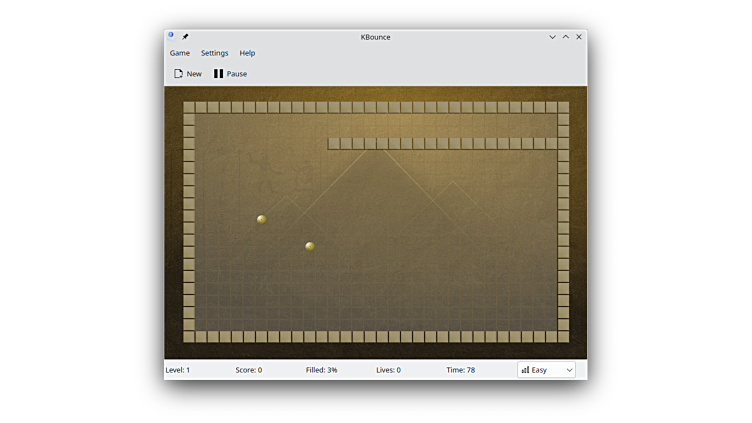
Task: Click the lower golden ball near the center
Action: pos(310,246)
